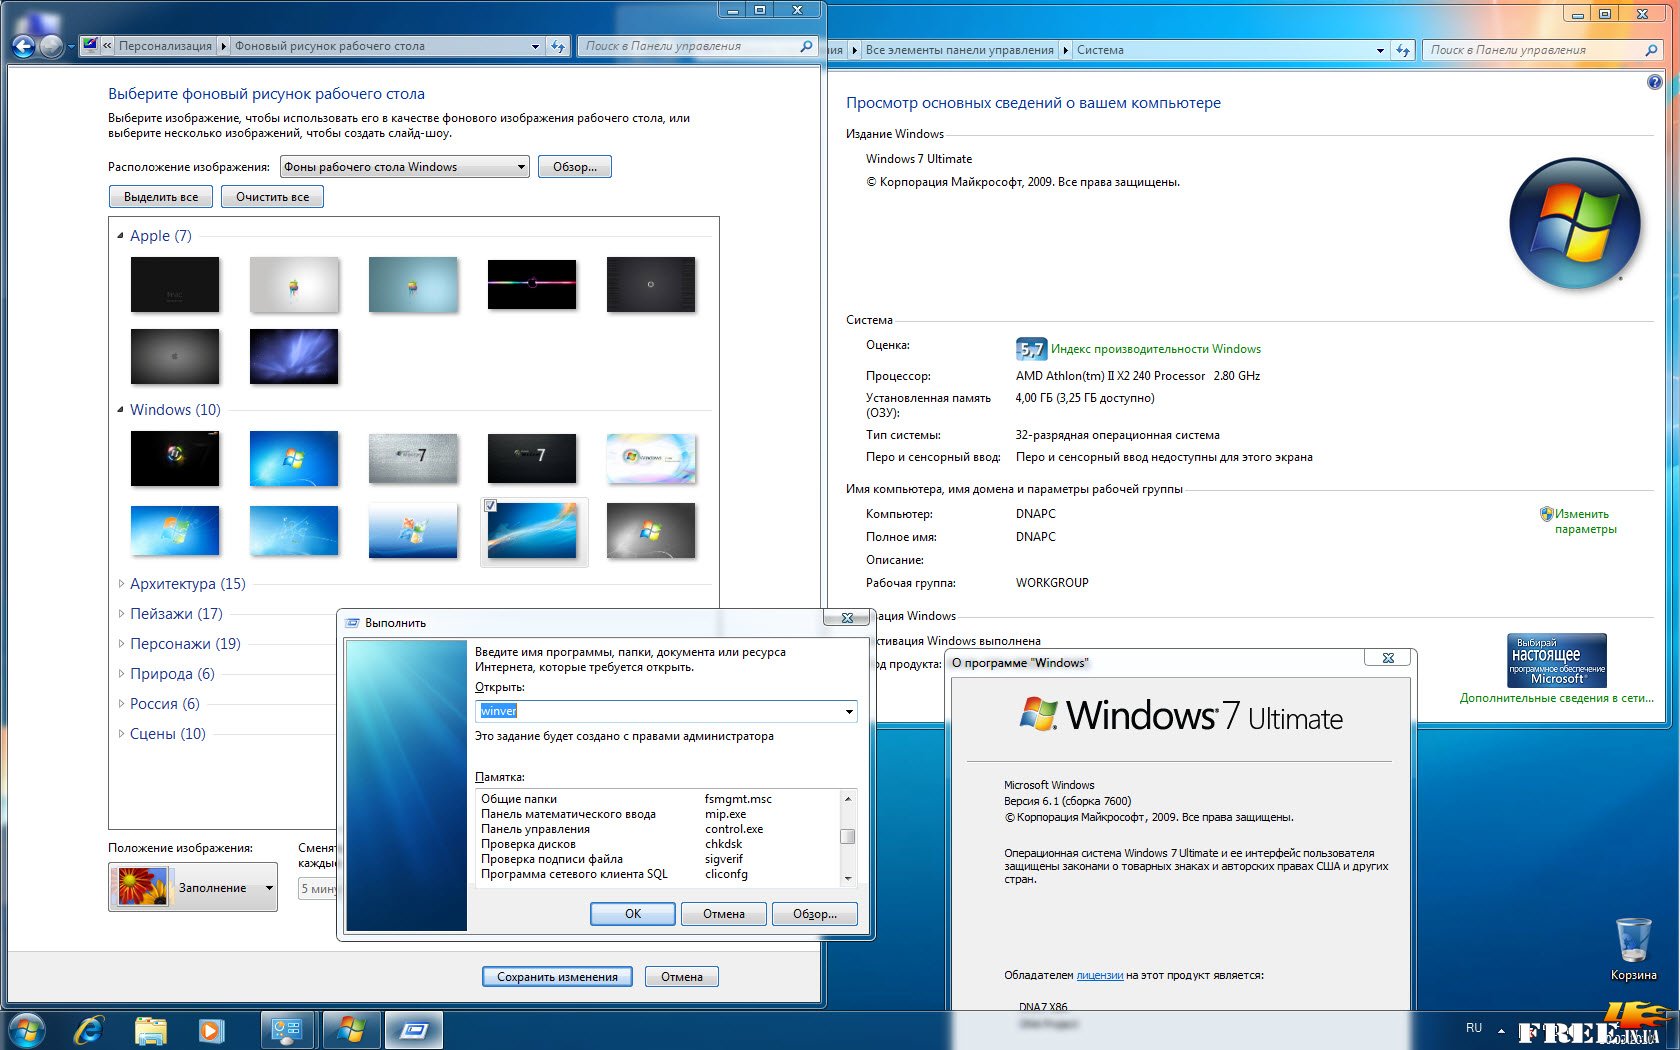Click the search magnifier in System window
This screenshot has width=1680, height=1050.
pyautogui.click(x=1651, y=50)
